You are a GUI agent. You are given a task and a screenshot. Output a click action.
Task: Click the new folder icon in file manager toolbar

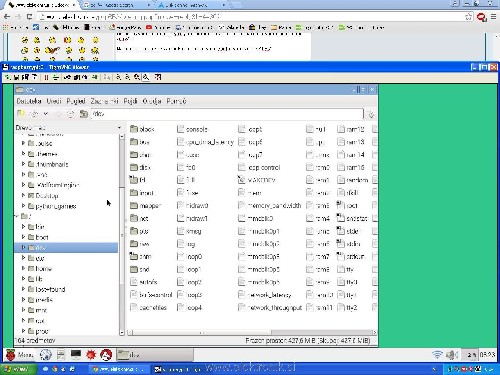pos(21,114)
